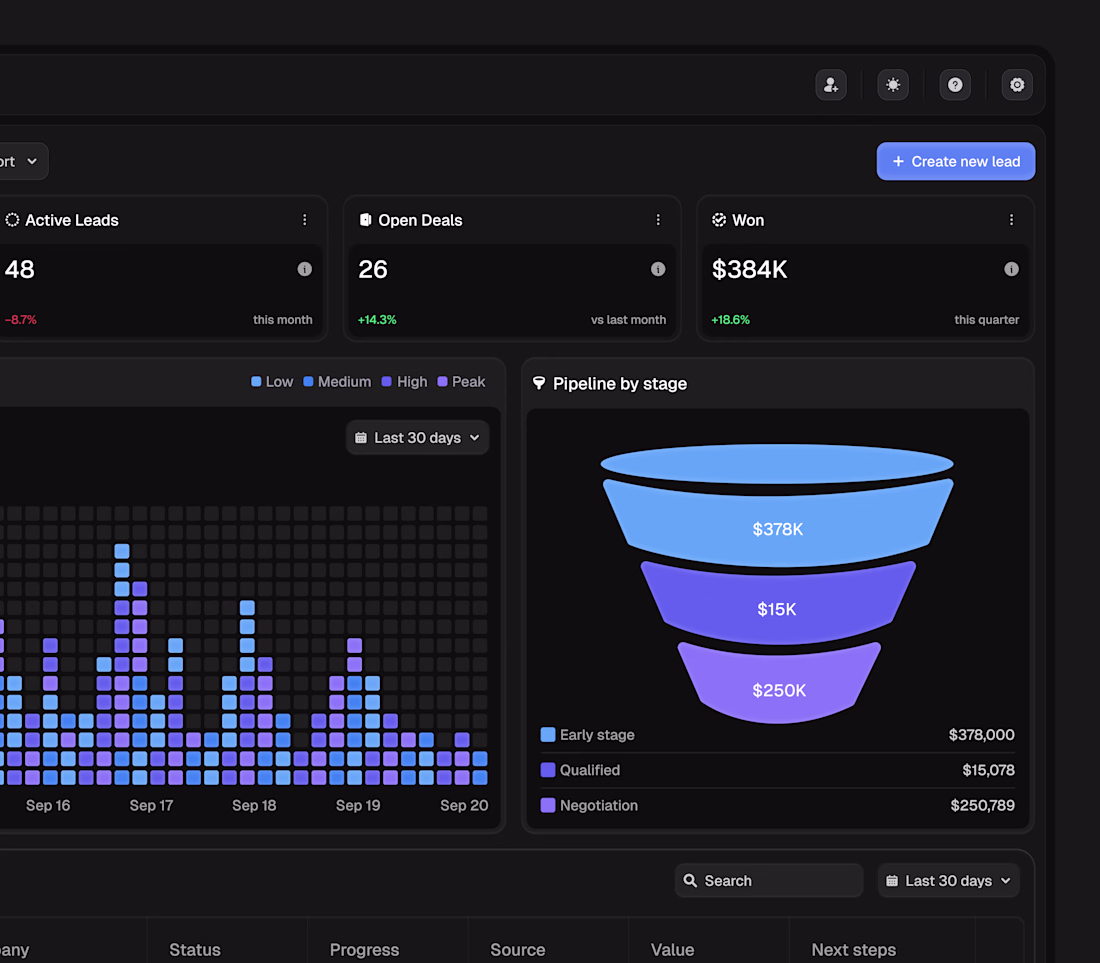Sort table by Status column

tap(195, 950)
